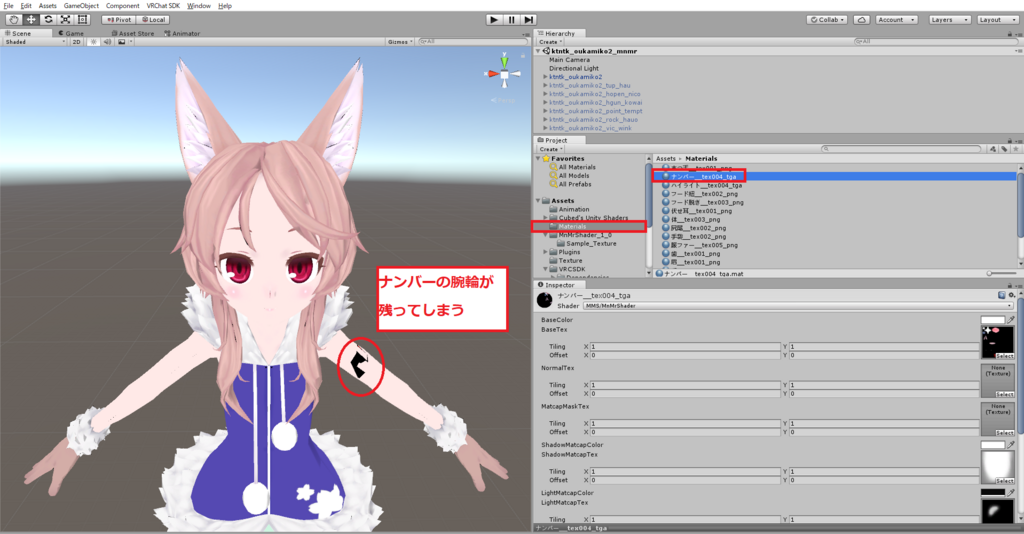The height and width of the screenshot is (534, 1024).
Task: Open the Component menu
Action: 123,5
